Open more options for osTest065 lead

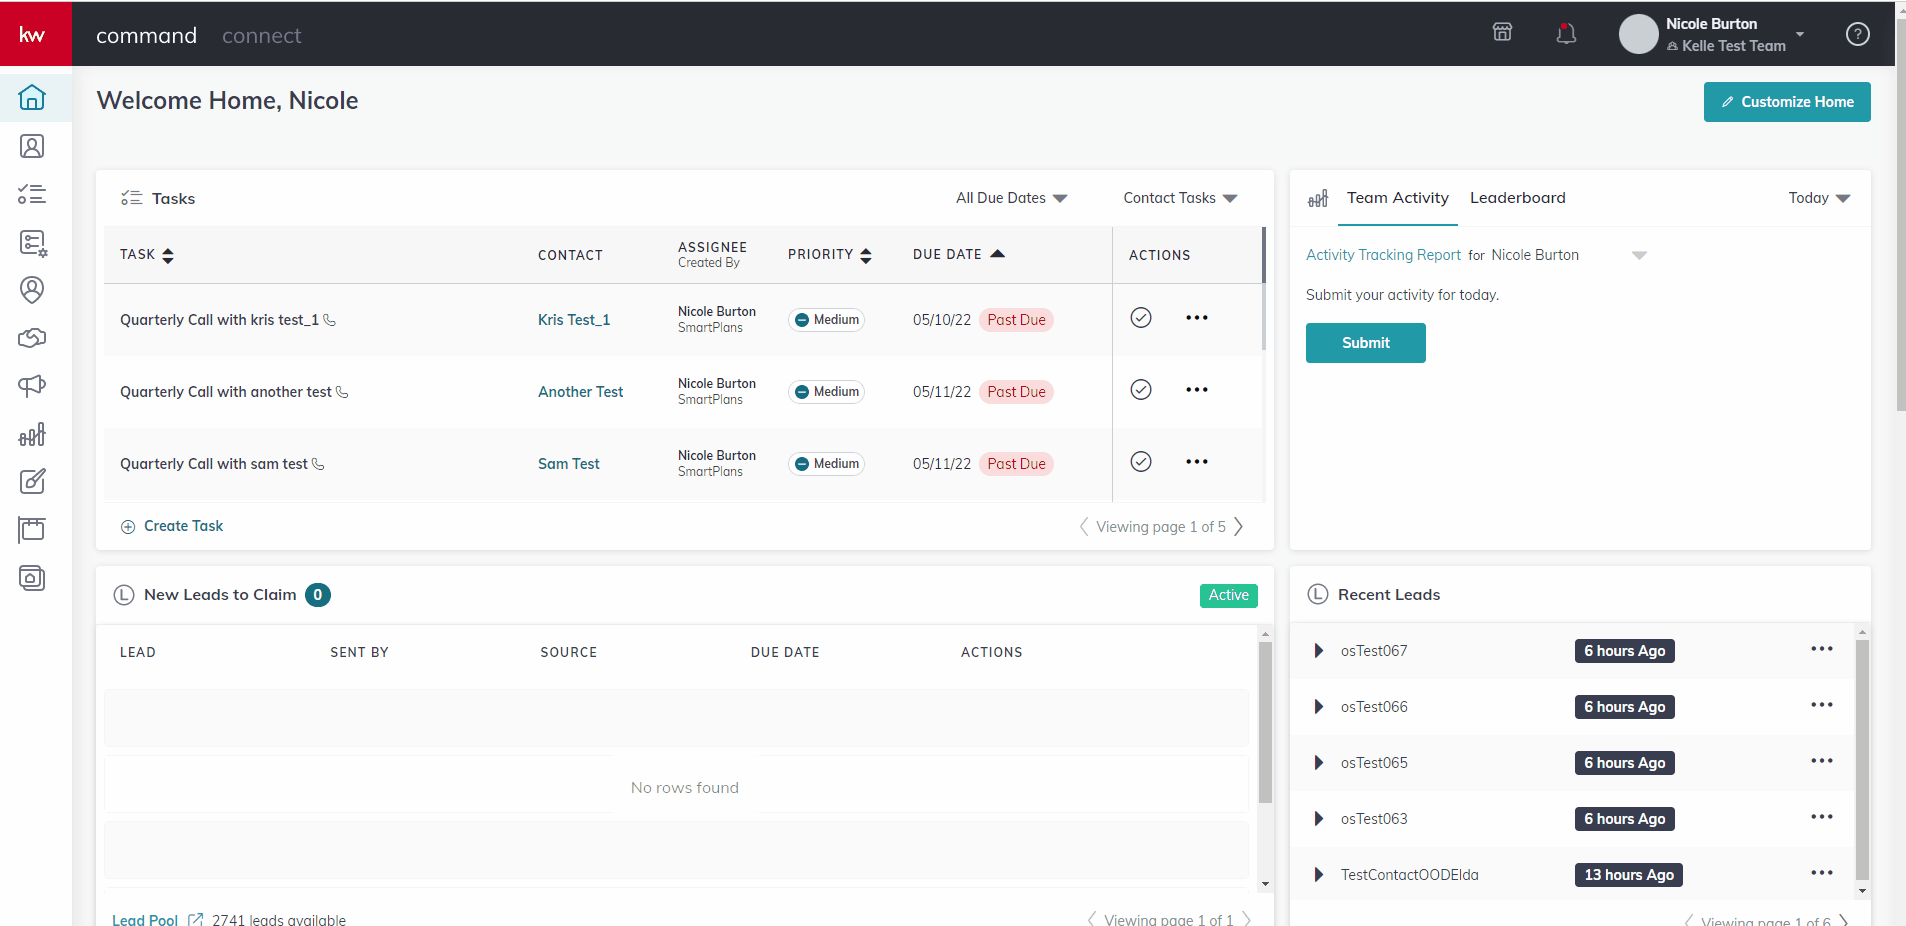(x=1822, y=761)
